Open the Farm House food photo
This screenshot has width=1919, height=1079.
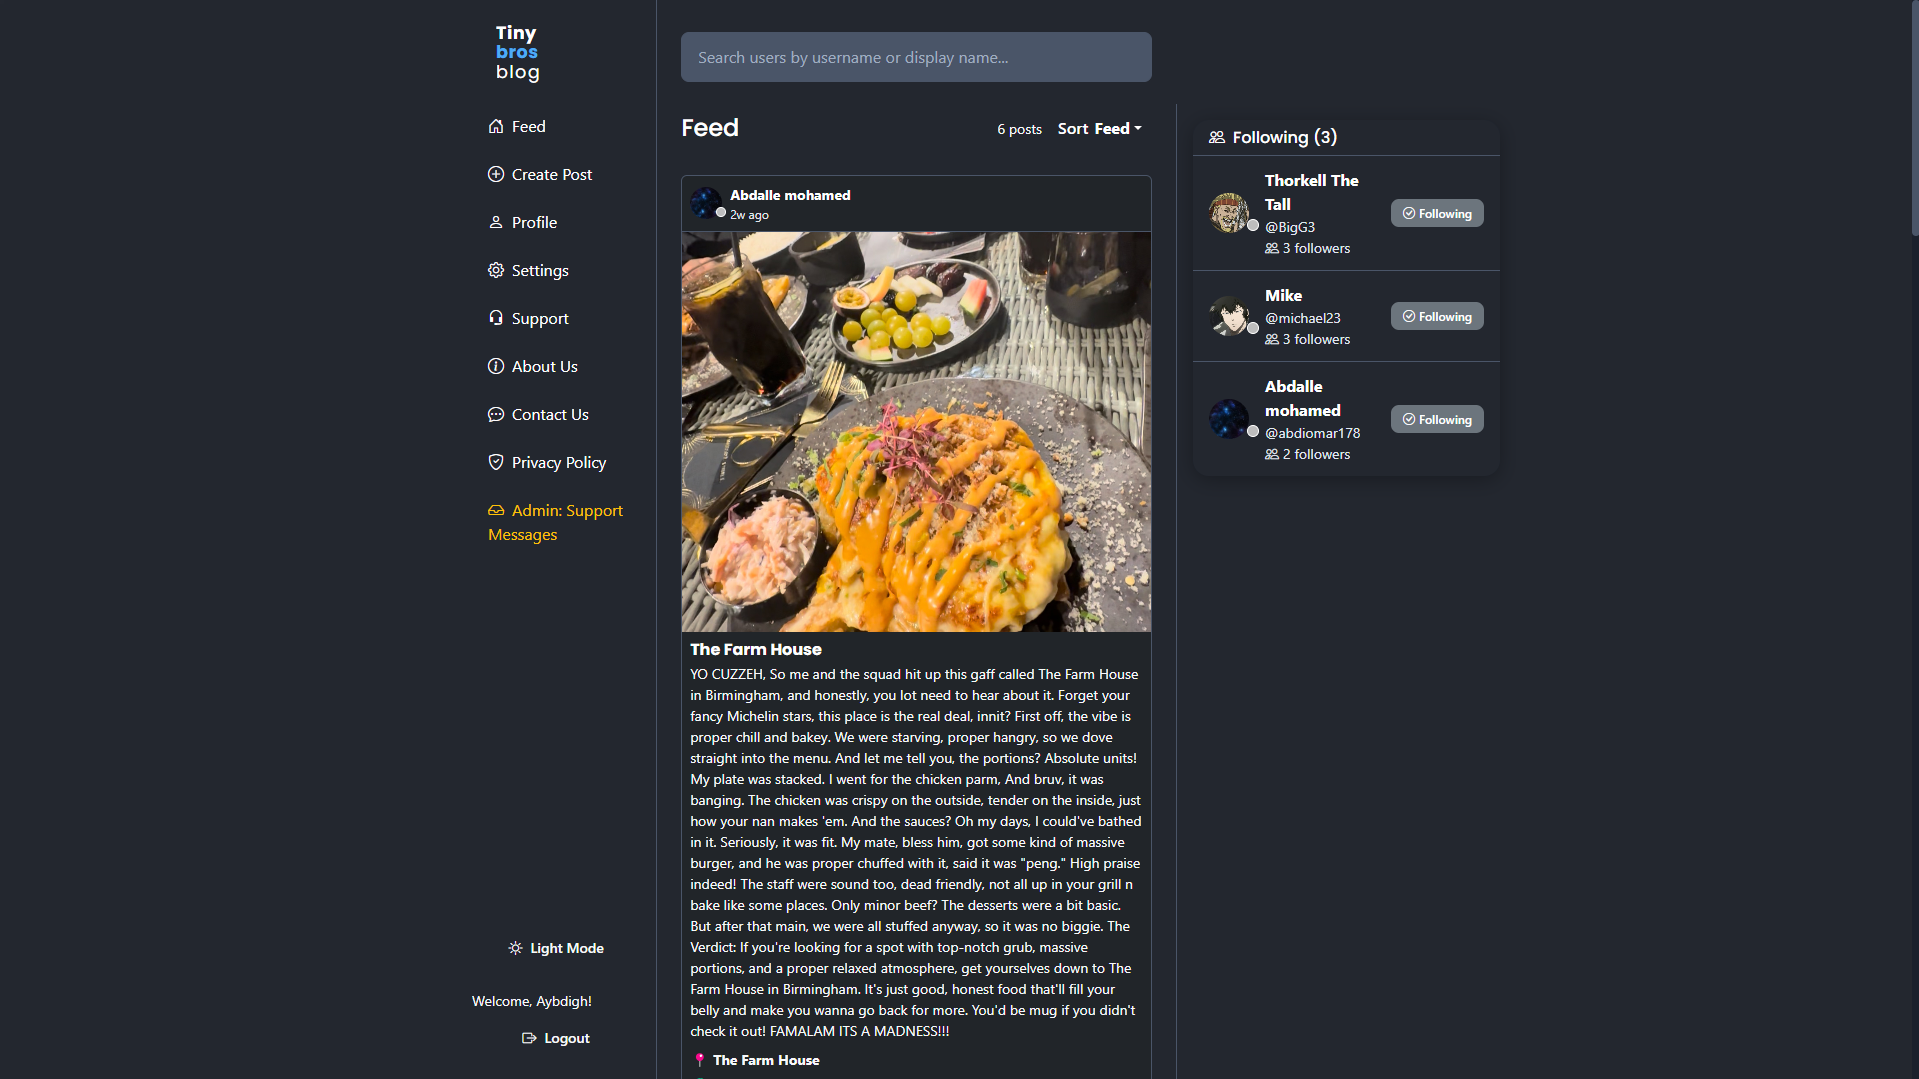916,432
